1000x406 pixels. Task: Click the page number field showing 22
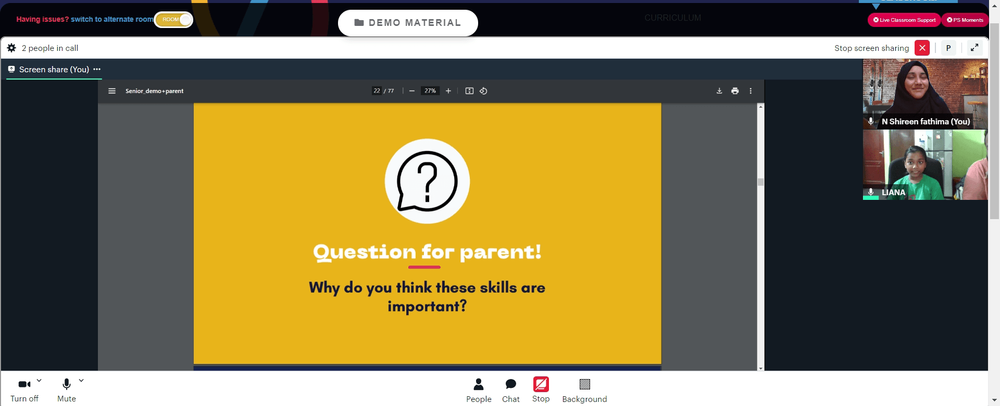pyautogui.click(x=377, y=91)
